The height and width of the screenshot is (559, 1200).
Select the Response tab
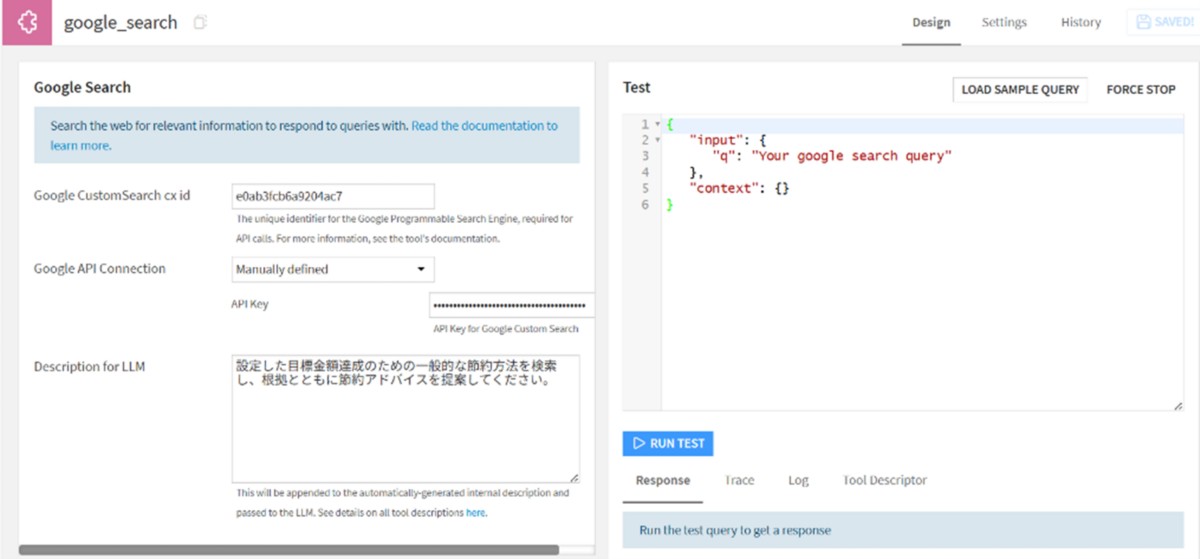pyautogui.click(x=663, y=480)
